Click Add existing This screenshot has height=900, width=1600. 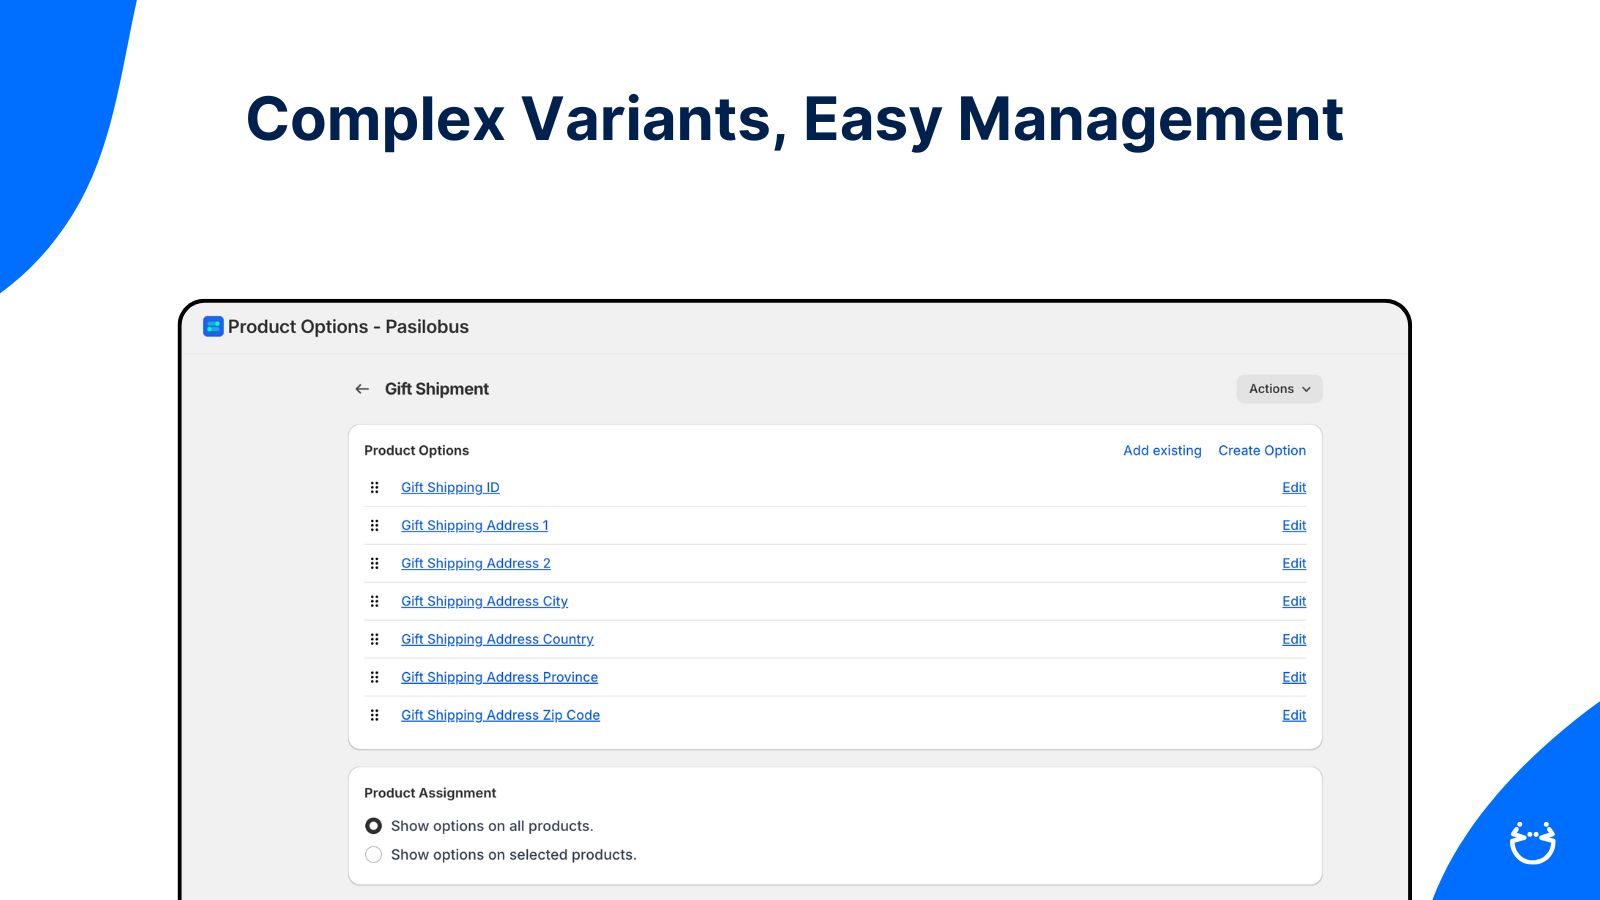[1162, 450]
